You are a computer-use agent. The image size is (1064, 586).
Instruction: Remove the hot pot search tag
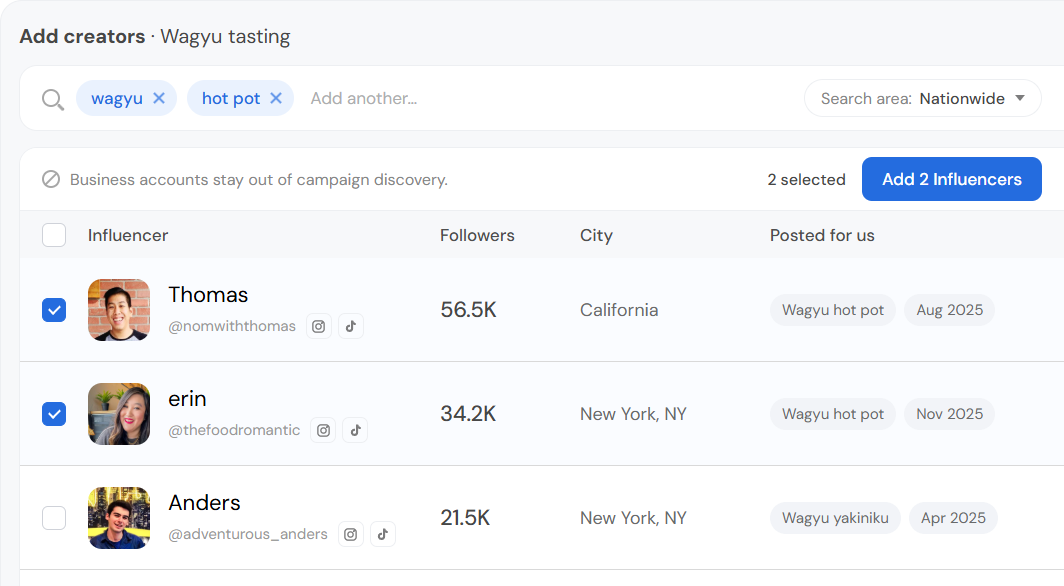pos(276,98)
